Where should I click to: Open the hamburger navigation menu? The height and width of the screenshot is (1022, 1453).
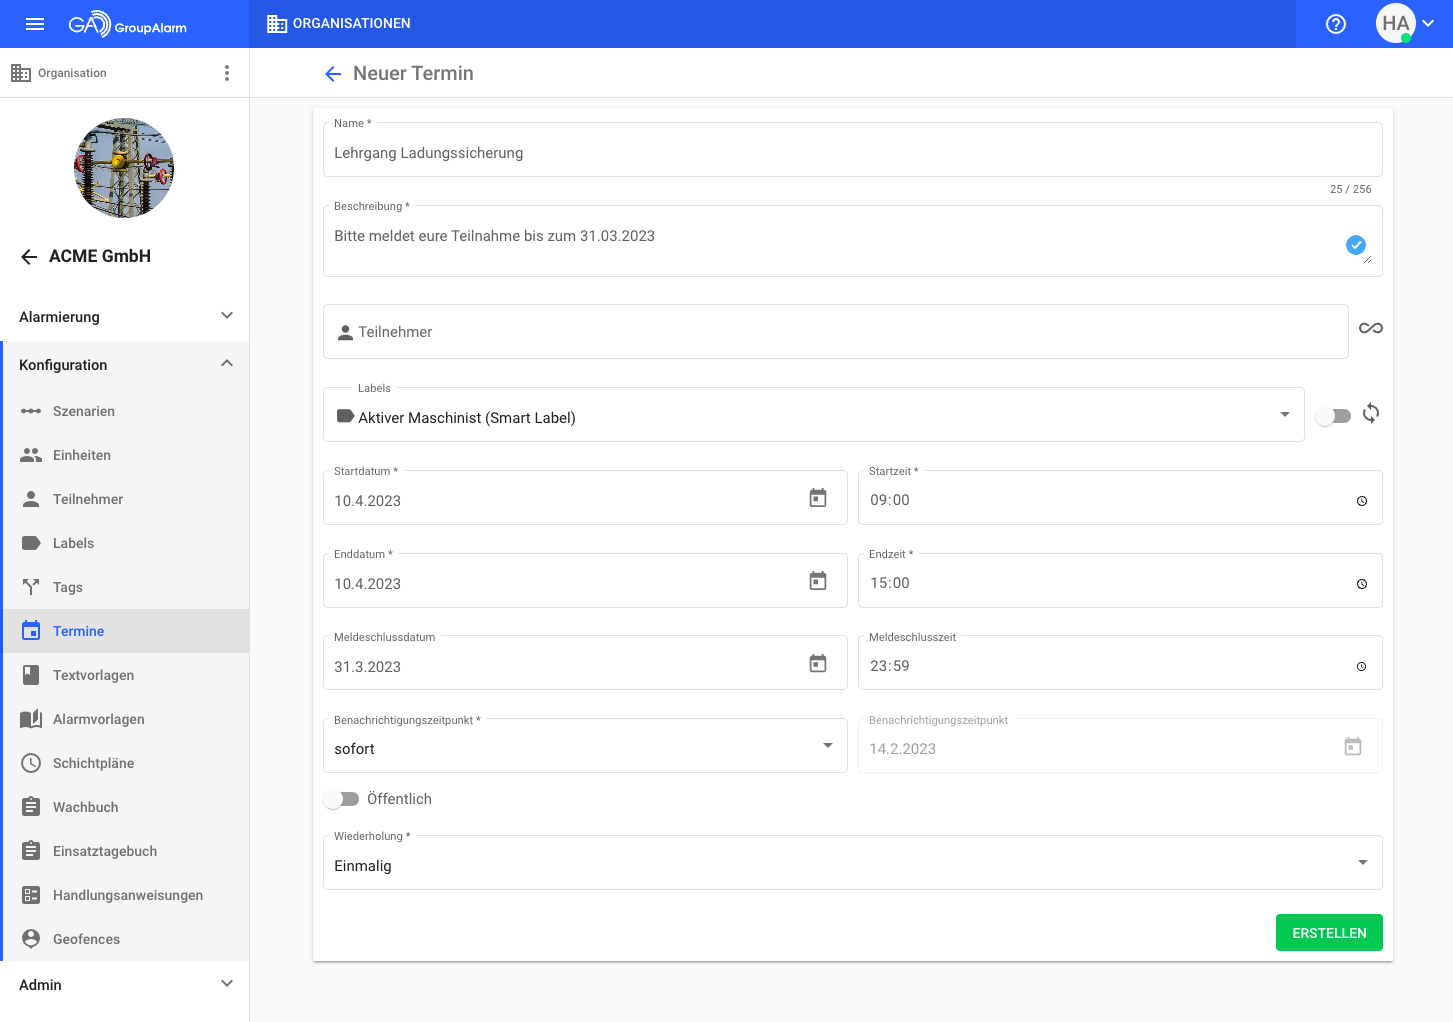point(35,24)
